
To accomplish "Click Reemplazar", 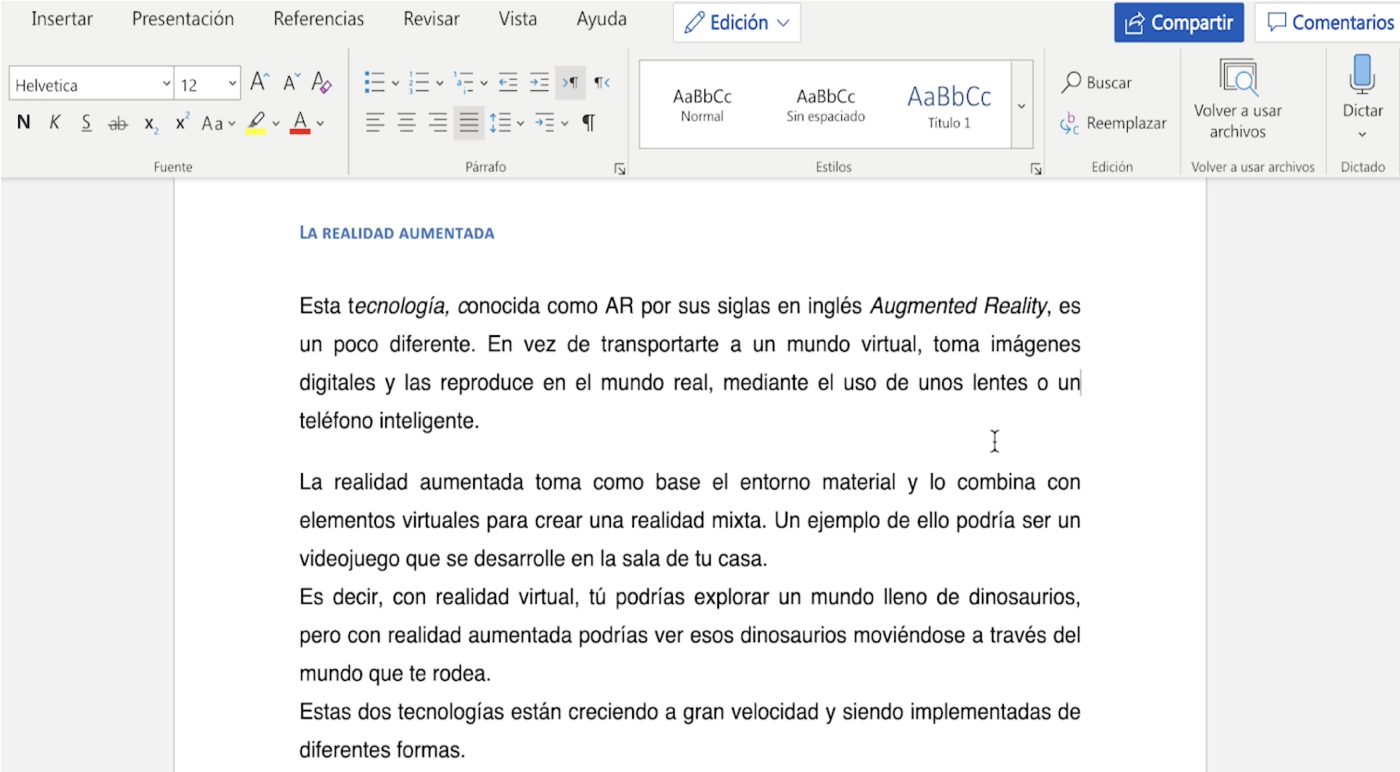I will [x=1113, y=124].
